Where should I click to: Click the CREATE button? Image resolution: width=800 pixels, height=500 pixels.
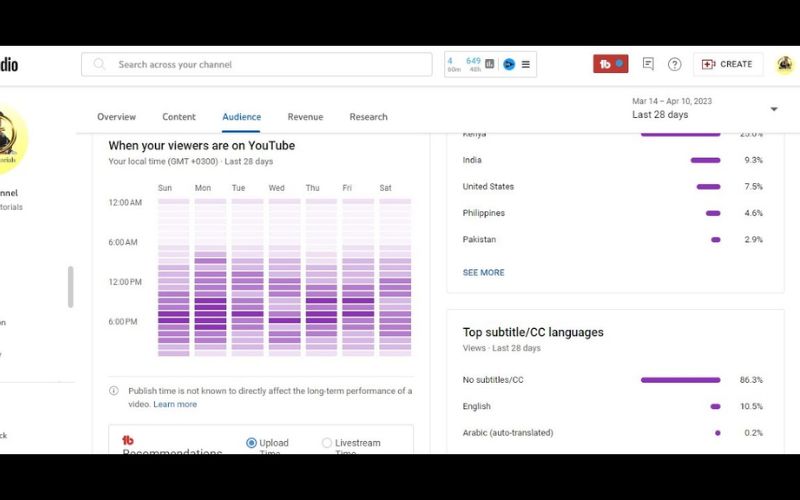[x=728, y=64]
